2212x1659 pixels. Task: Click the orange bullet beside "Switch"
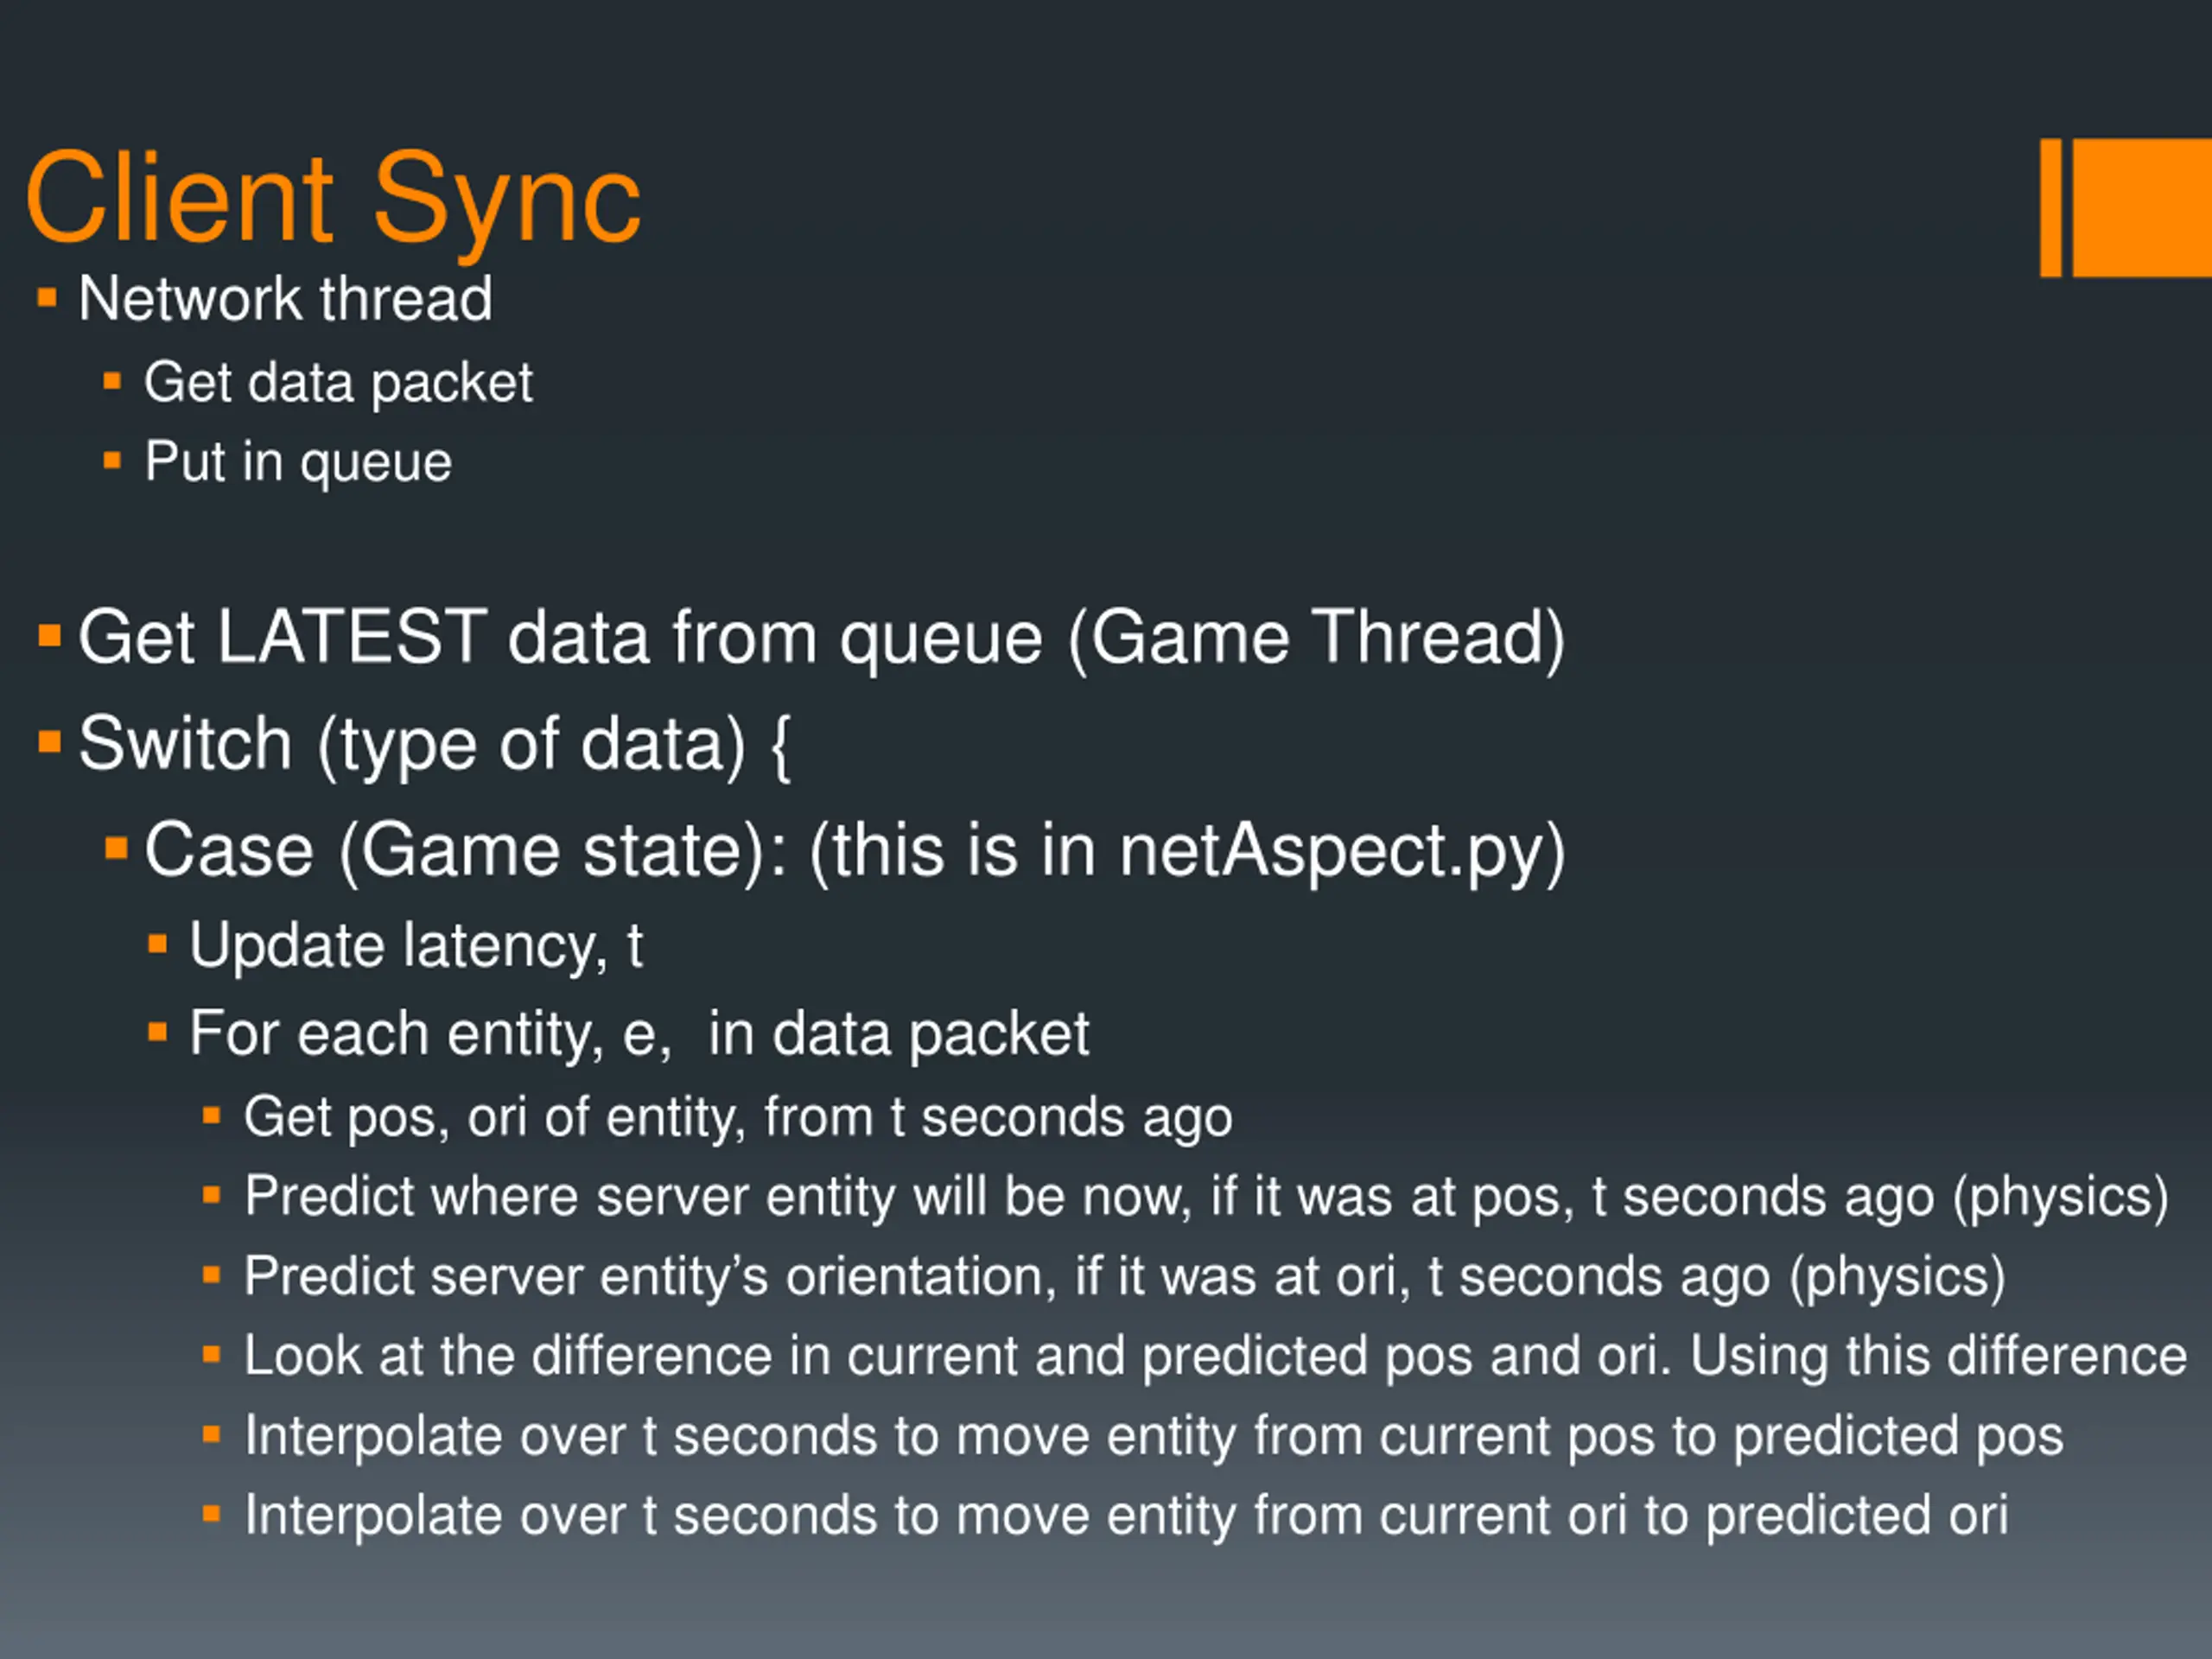click(49, 742)
